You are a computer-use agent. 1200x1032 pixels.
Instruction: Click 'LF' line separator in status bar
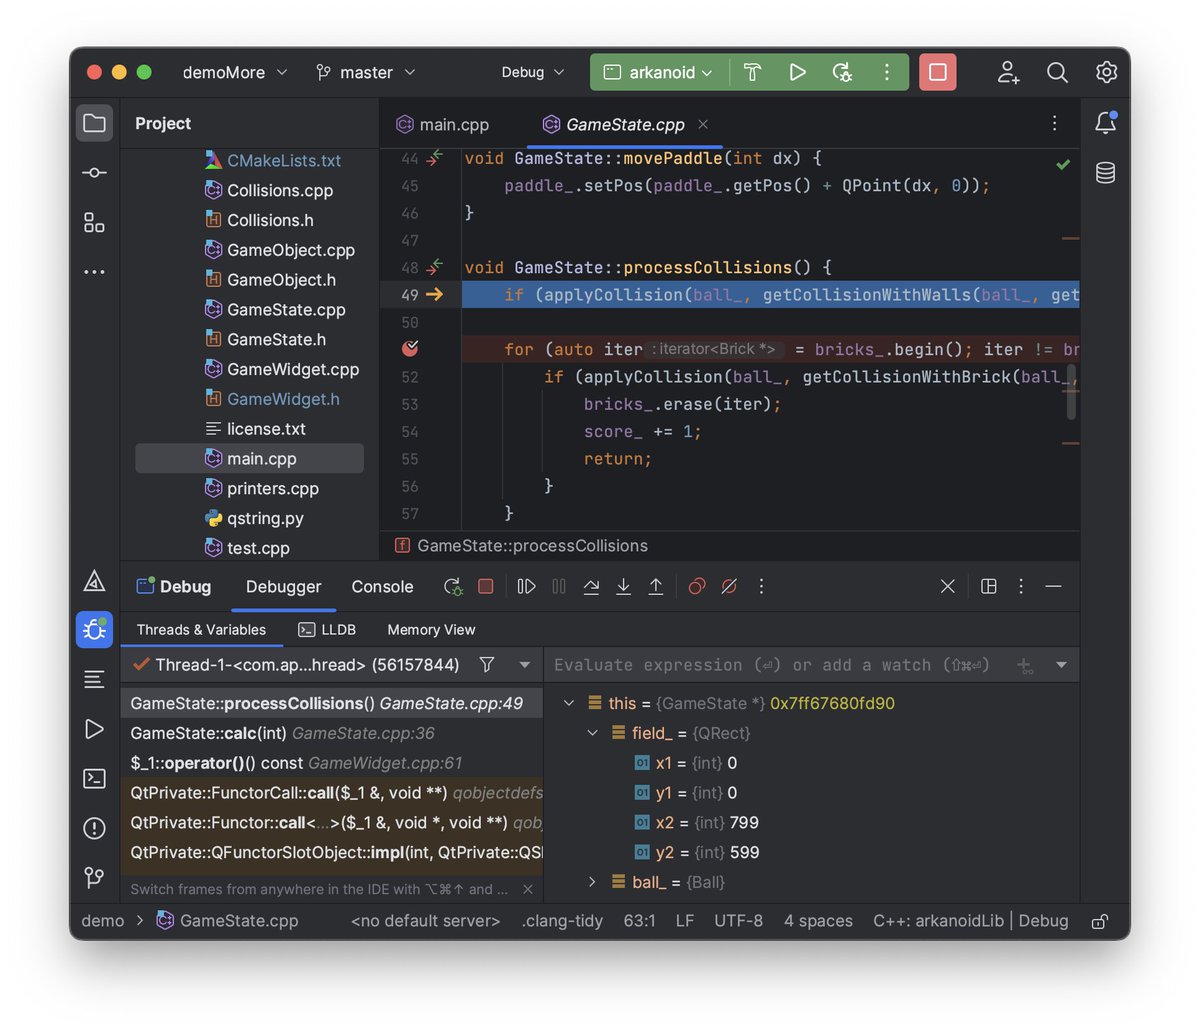point(685,921)
